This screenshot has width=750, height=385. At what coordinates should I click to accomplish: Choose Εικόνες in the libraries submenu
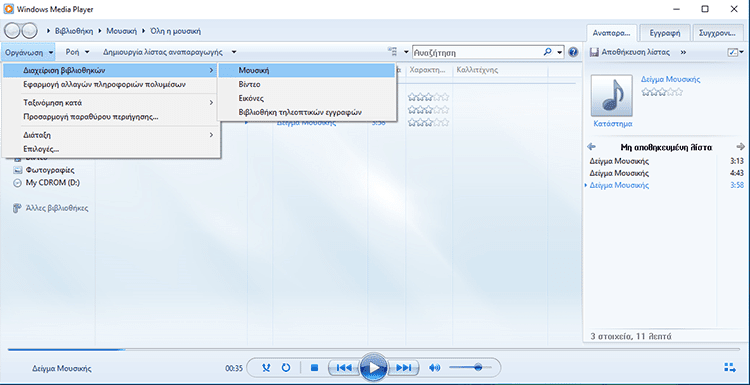[x=307, y=98]
